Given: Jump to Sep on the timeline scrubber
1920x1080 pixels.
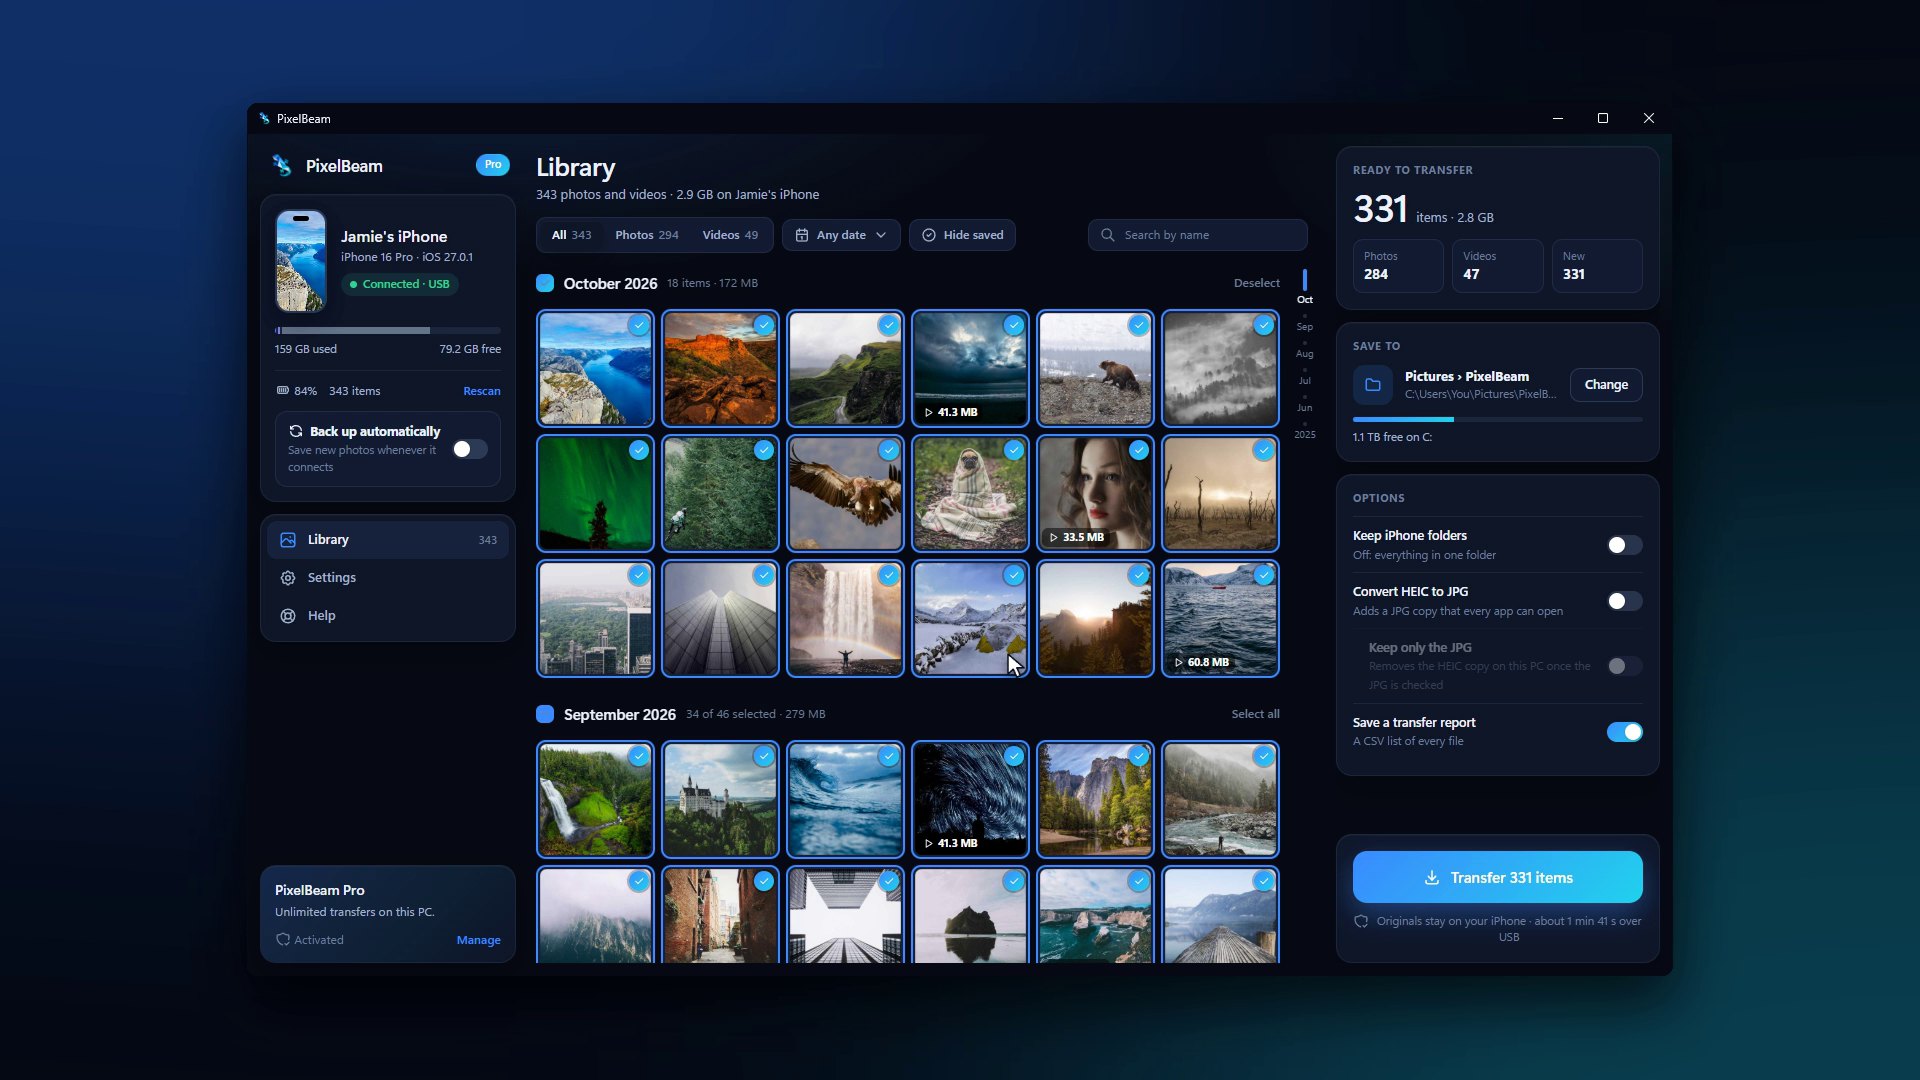Looking at the screenshot, I should (x=1304, y=327).
